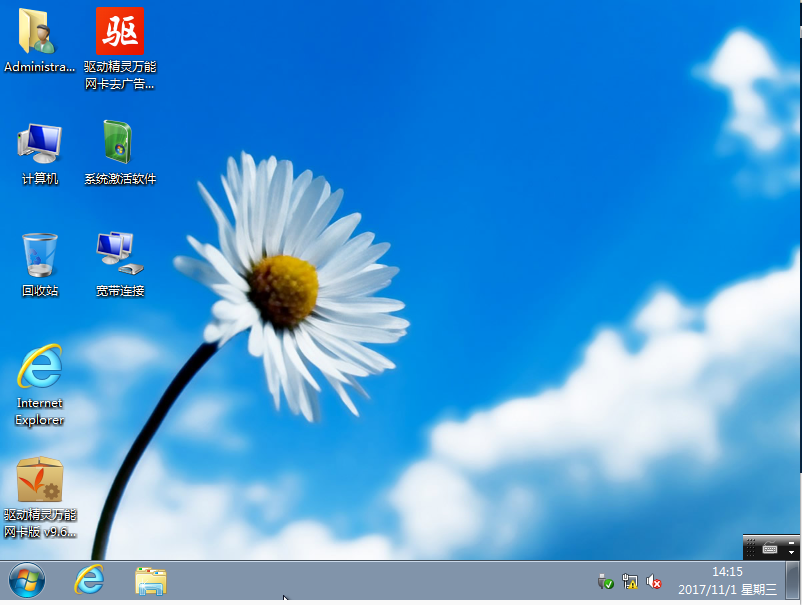The height and width of the screenshot is (605, 802).
Task: Minimize the language bar
Action: pyautogui.click(x=791, y=543)
